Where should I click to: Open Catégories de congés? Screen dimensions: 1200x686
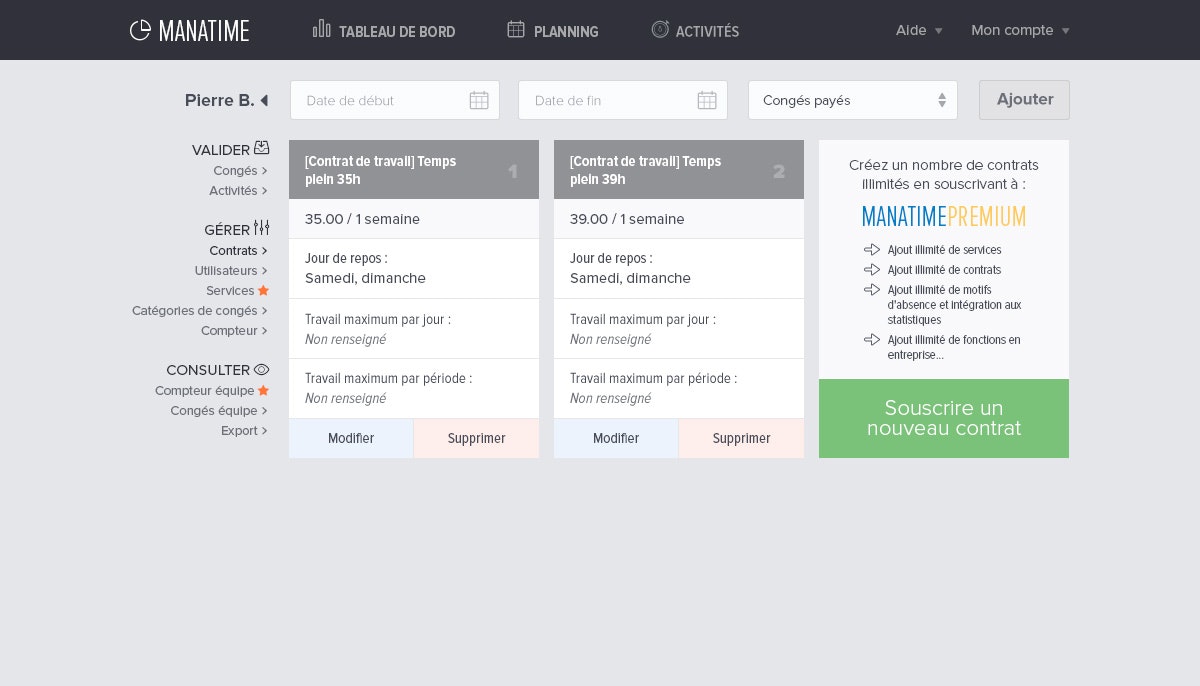tap(195, 311)
